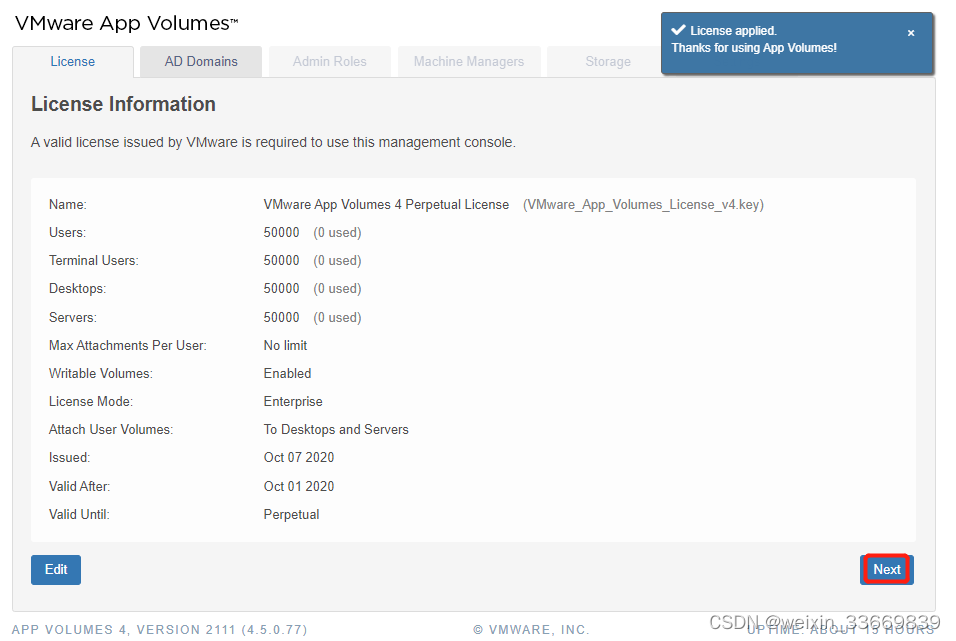The image size is (956, 641).
Task: Click the Edit license button
Action: tap(56, 570)
